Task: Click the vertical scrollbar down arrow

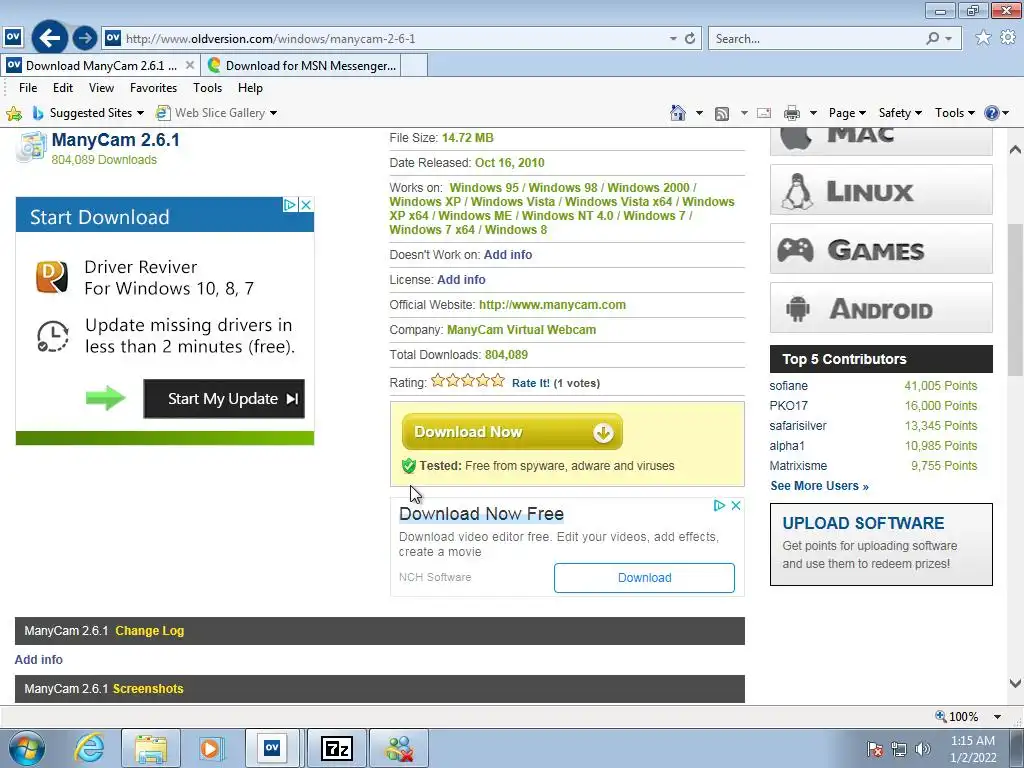Action: 1015,683
